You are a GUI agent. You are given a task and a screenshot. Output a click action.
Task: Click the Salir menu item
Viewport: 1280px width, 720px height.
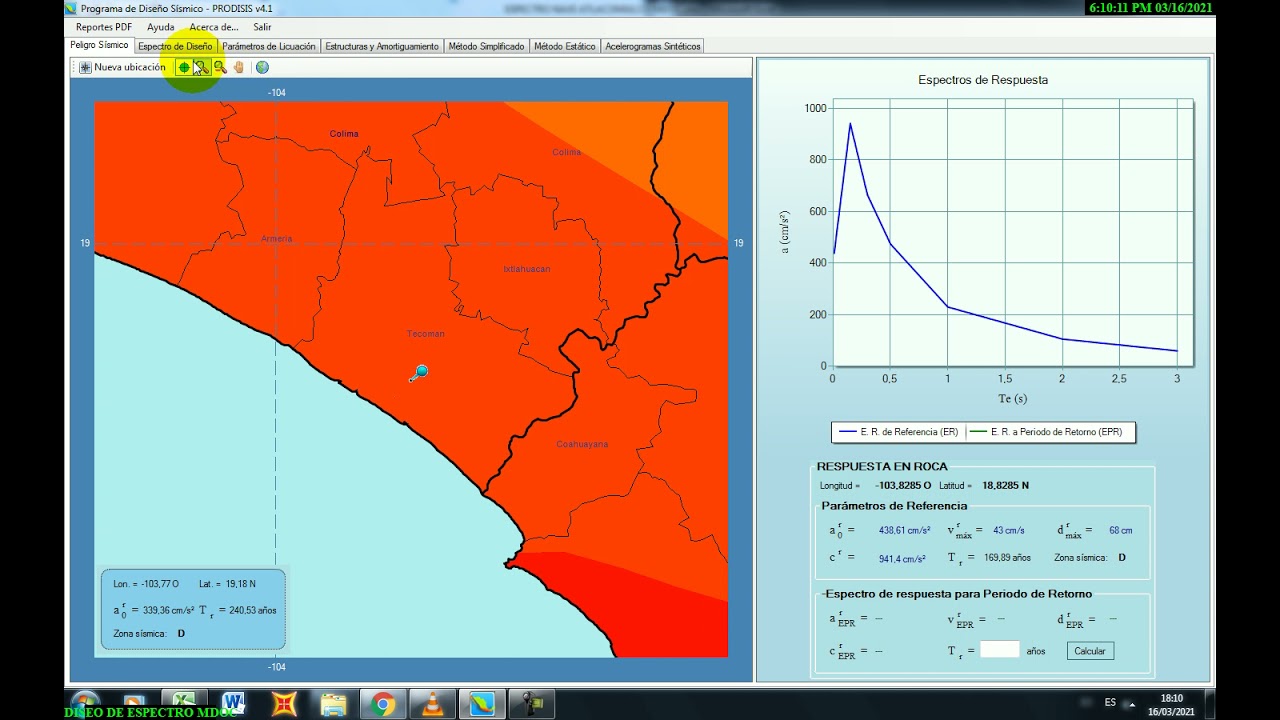coord(262,27)
